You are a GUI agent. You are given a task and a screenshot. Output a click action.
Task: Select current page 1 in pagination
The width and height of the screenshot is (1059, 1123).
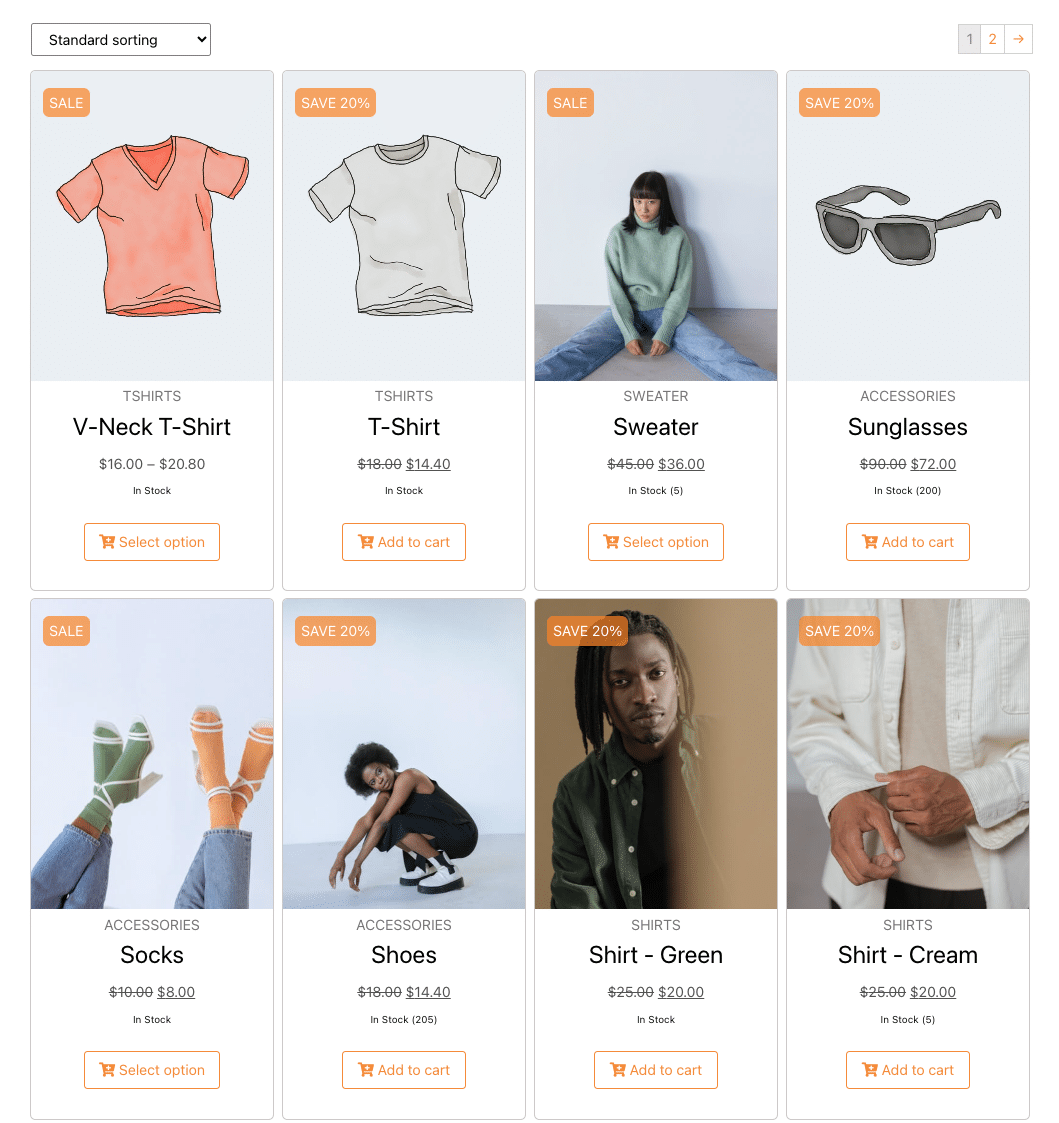click(x=969, y=39)
